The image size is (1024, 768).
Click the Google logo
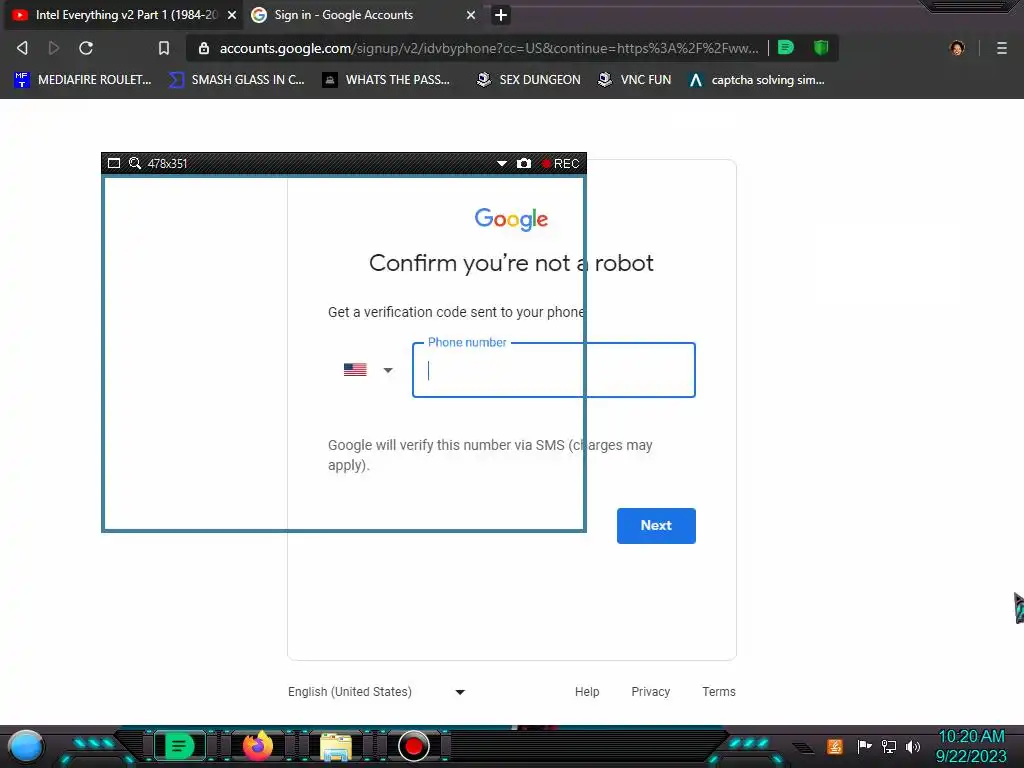click(511, 219)
